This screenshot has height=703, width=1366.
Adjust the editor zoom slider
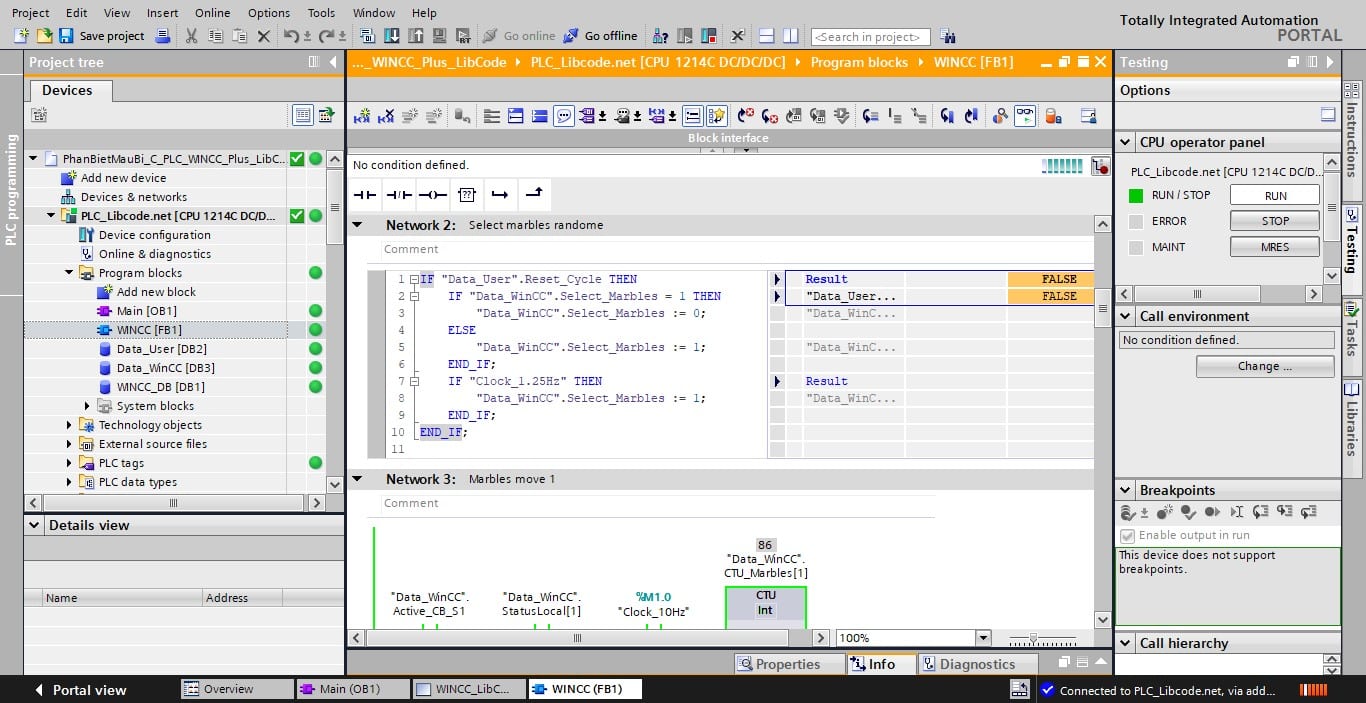[x=1033, y=638]
